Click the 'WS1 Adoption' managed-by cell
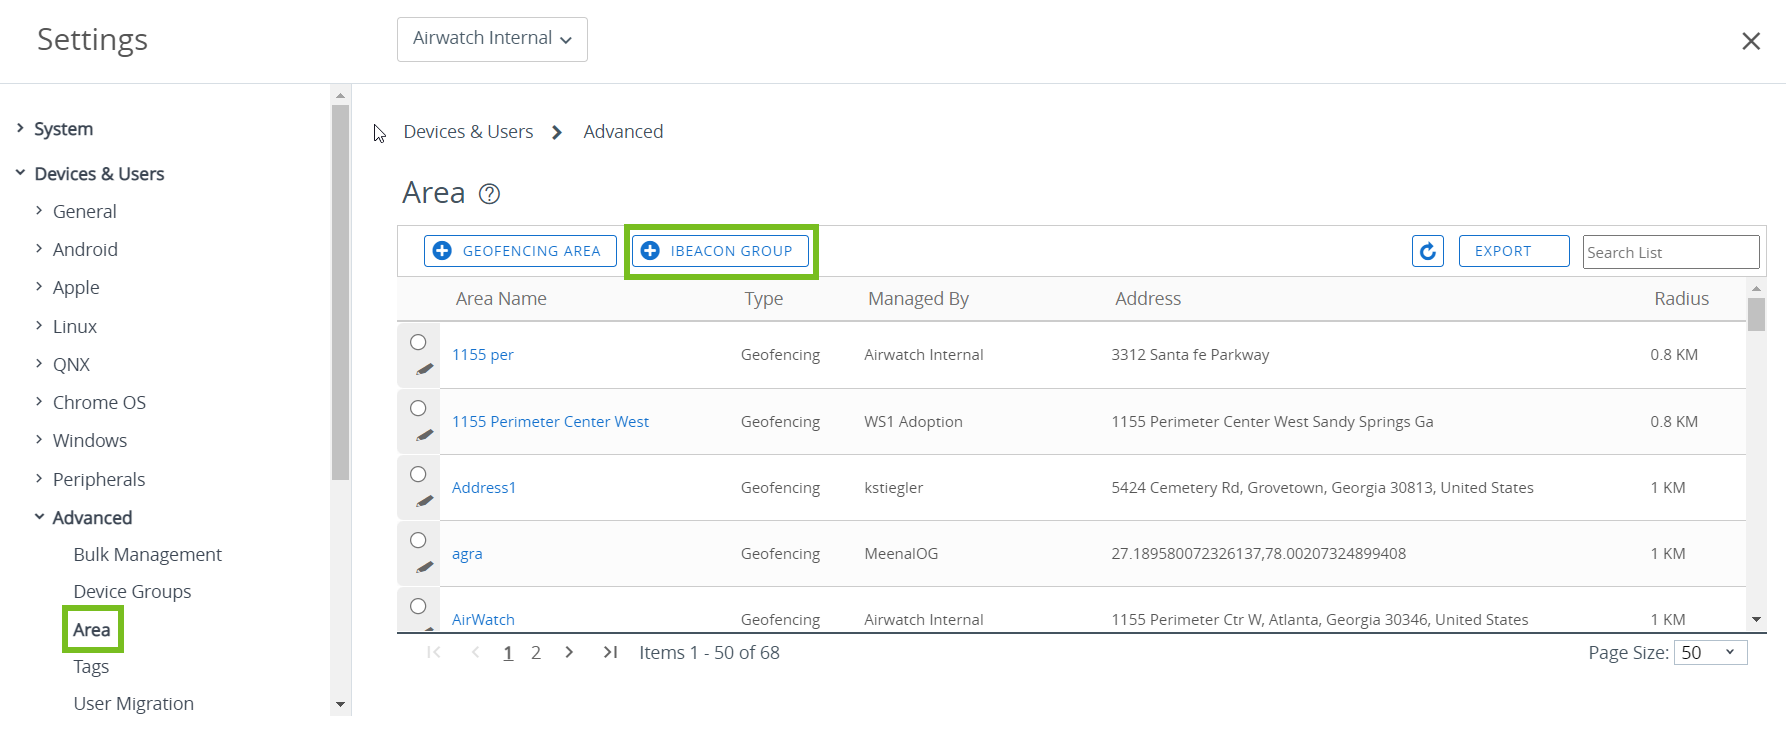Image resolution: width=1786 pixels, height=736 pixels. 913,422
